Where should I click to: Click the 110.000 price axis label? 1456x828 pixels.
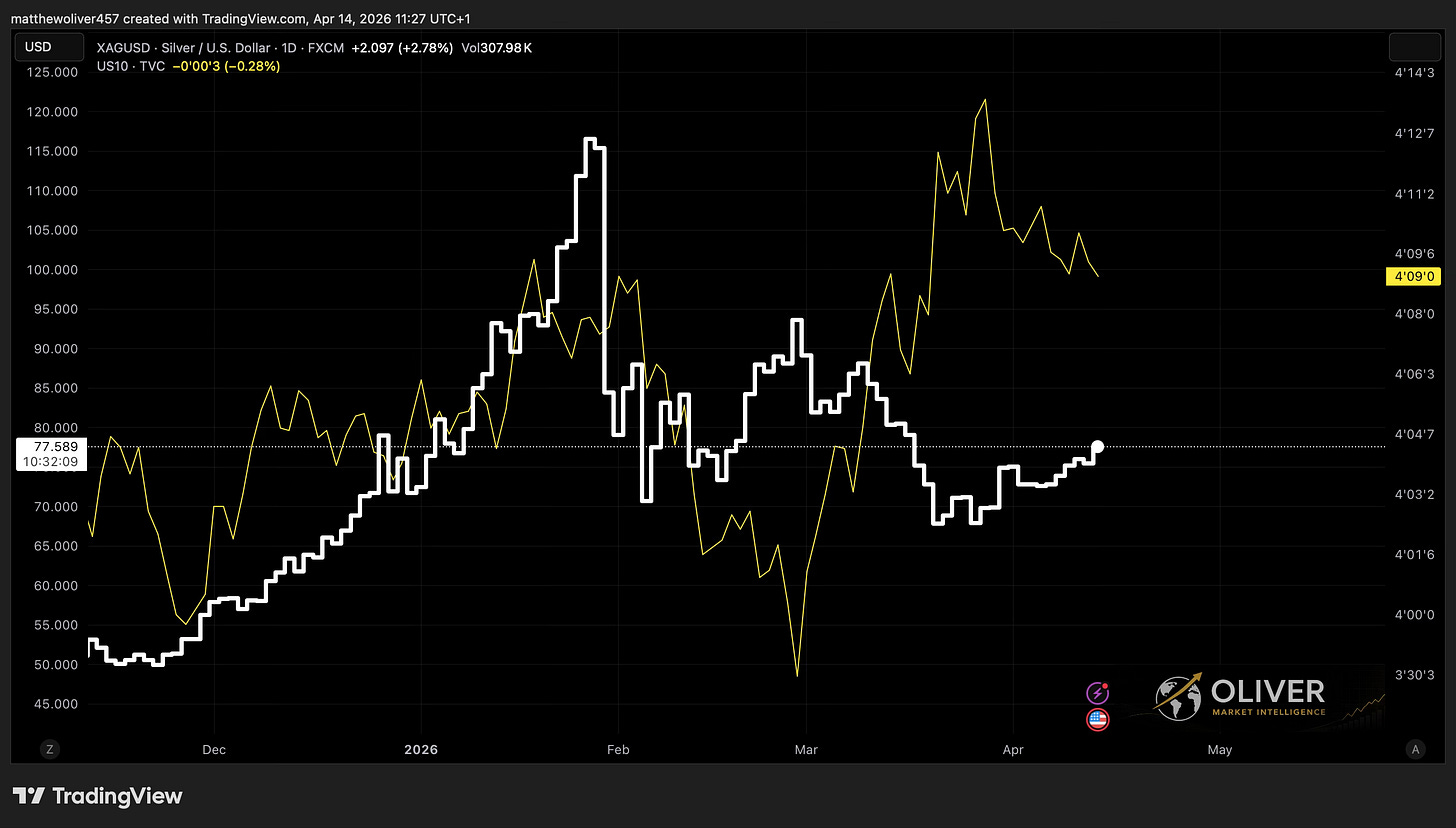coord(54,191)
